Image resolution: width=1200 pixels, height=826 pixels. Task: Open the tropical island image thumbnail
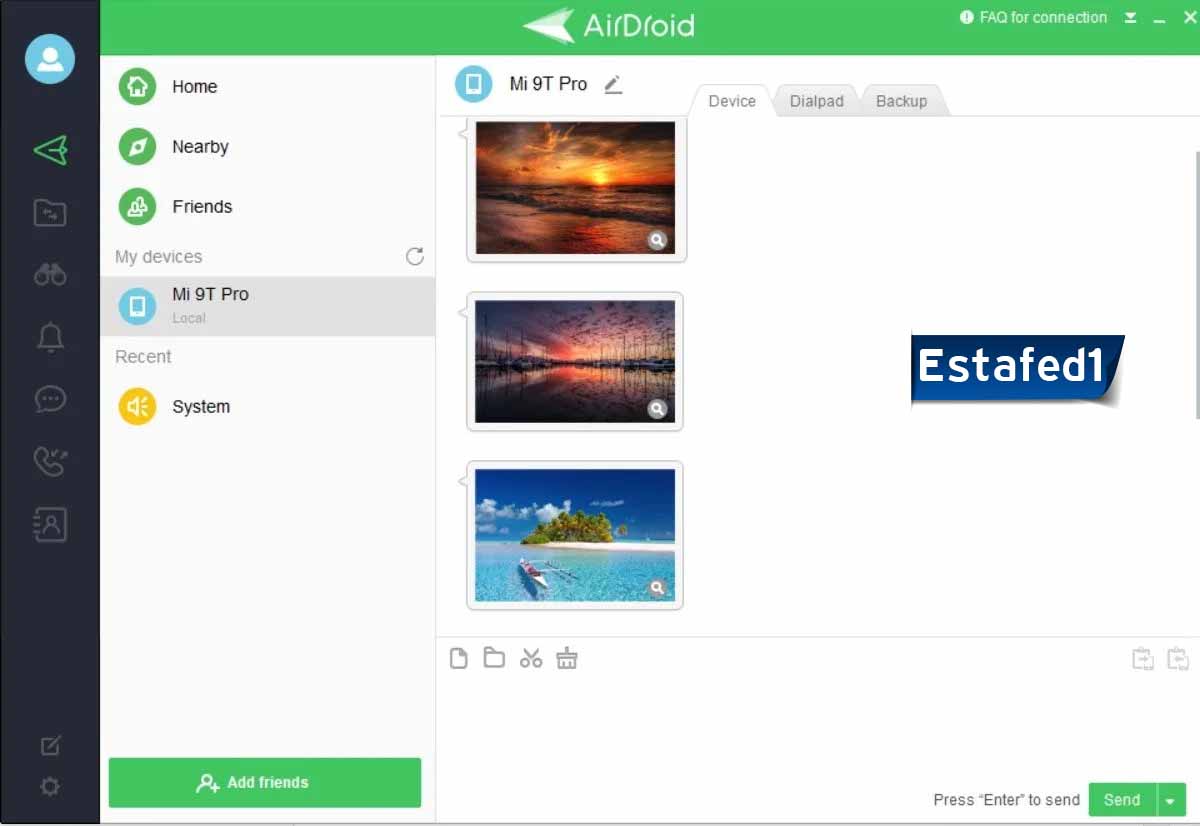pos(575,535)
